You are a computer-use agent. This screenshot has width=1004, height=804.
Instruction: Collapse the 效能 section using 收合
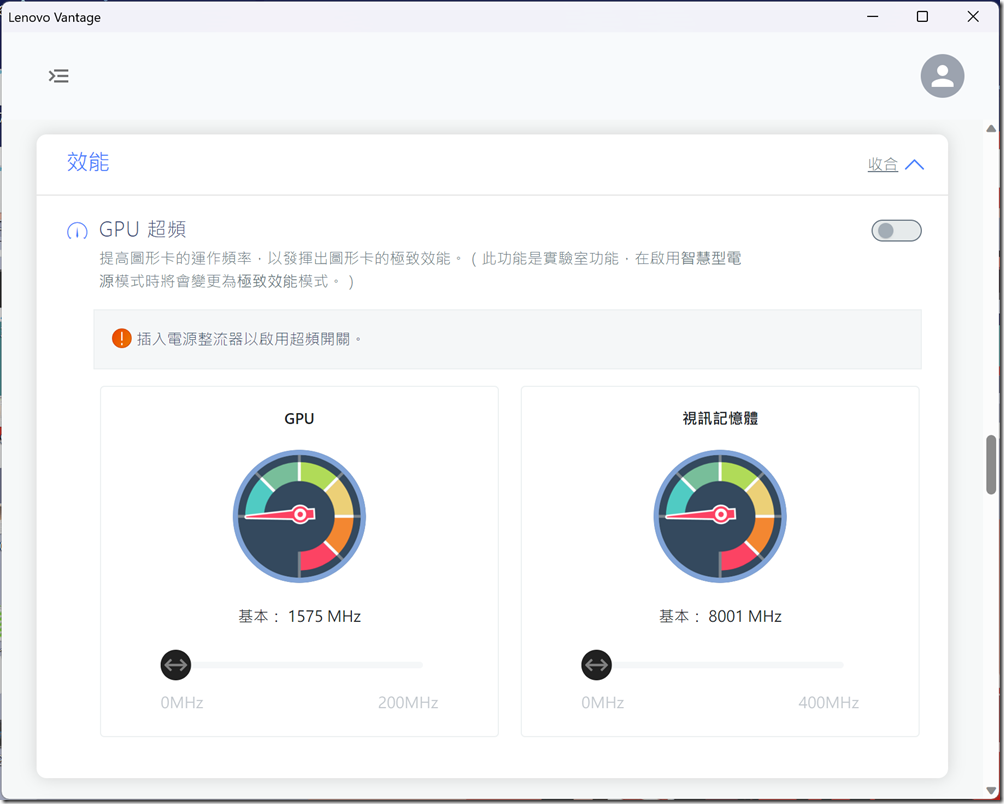[x=882, y=165]
